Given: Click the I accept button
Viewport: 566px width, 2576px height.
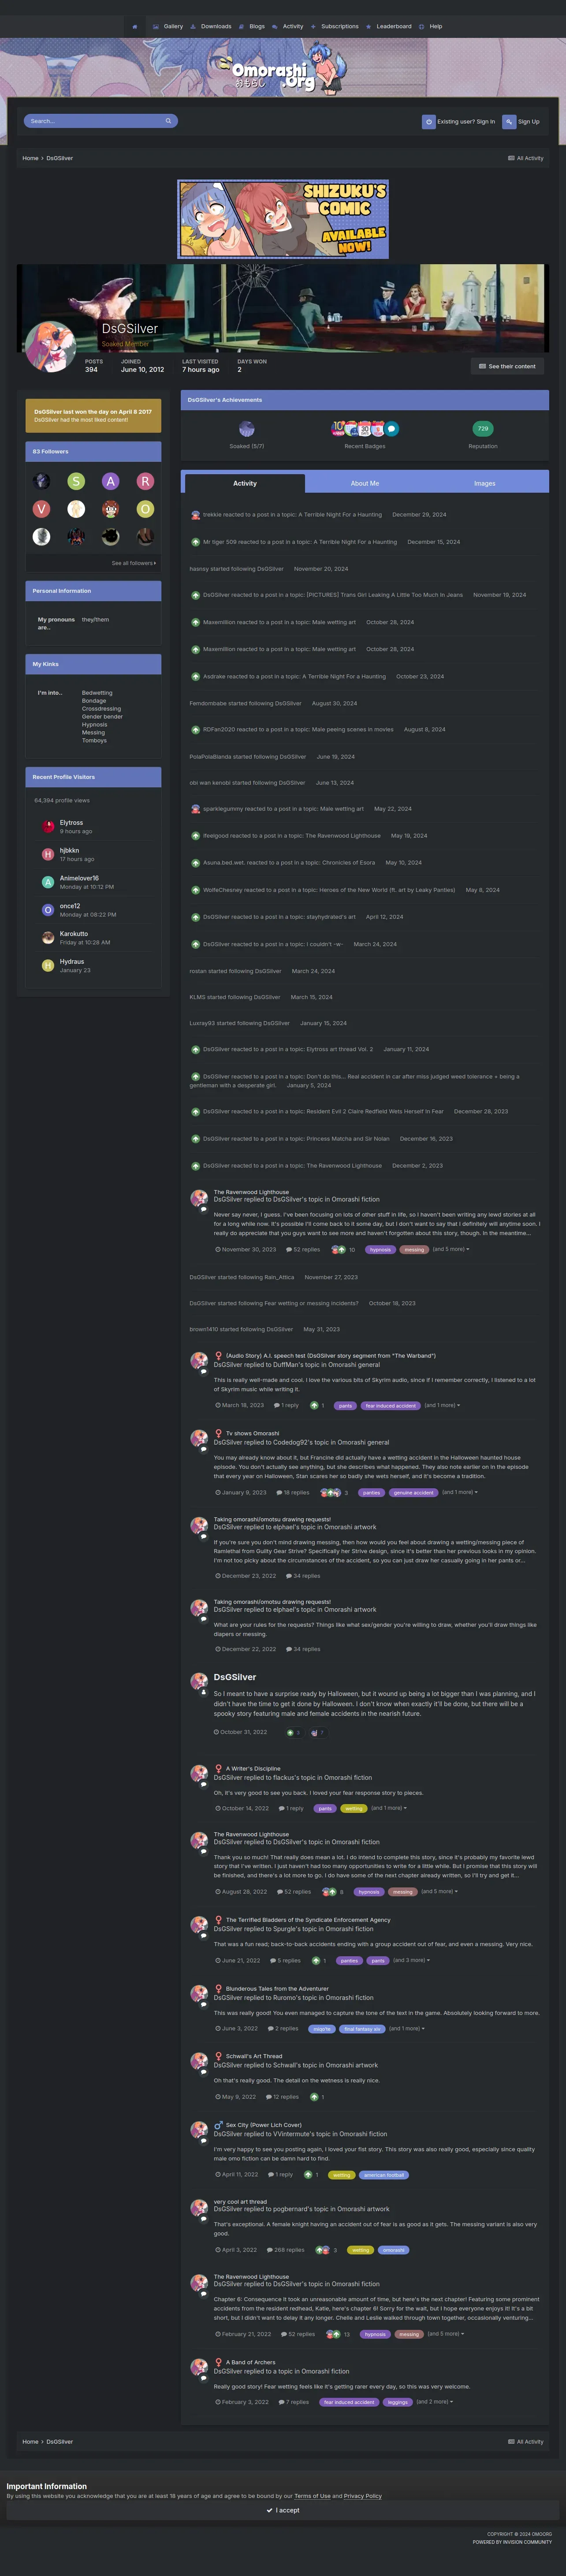Looking at the screenshot, I should tap(283, 2510).
